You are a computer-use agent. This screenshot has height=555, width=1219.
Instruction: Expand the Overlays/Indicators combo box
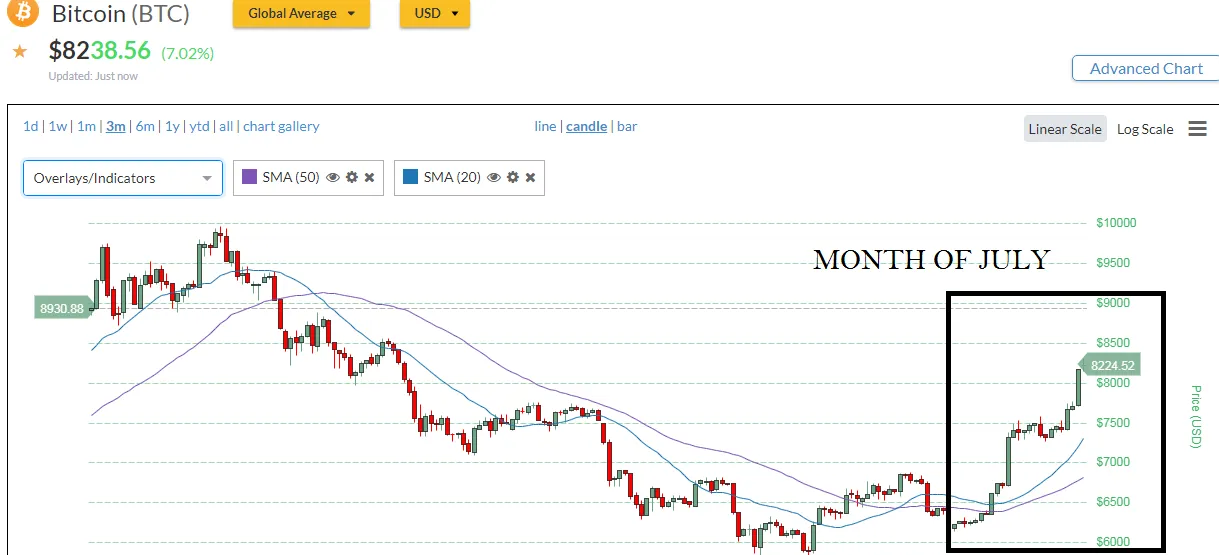(x=123, y=178)
